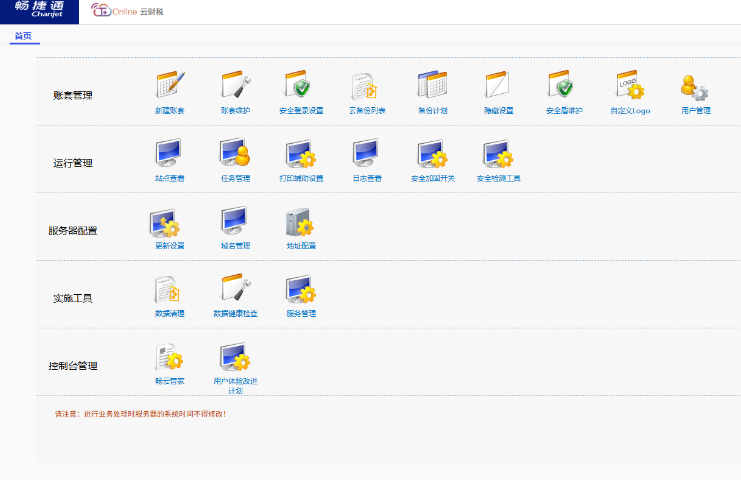Switch to the 首页 tab
This screenshot has height=480, width=741.
(x=23, y=36)
